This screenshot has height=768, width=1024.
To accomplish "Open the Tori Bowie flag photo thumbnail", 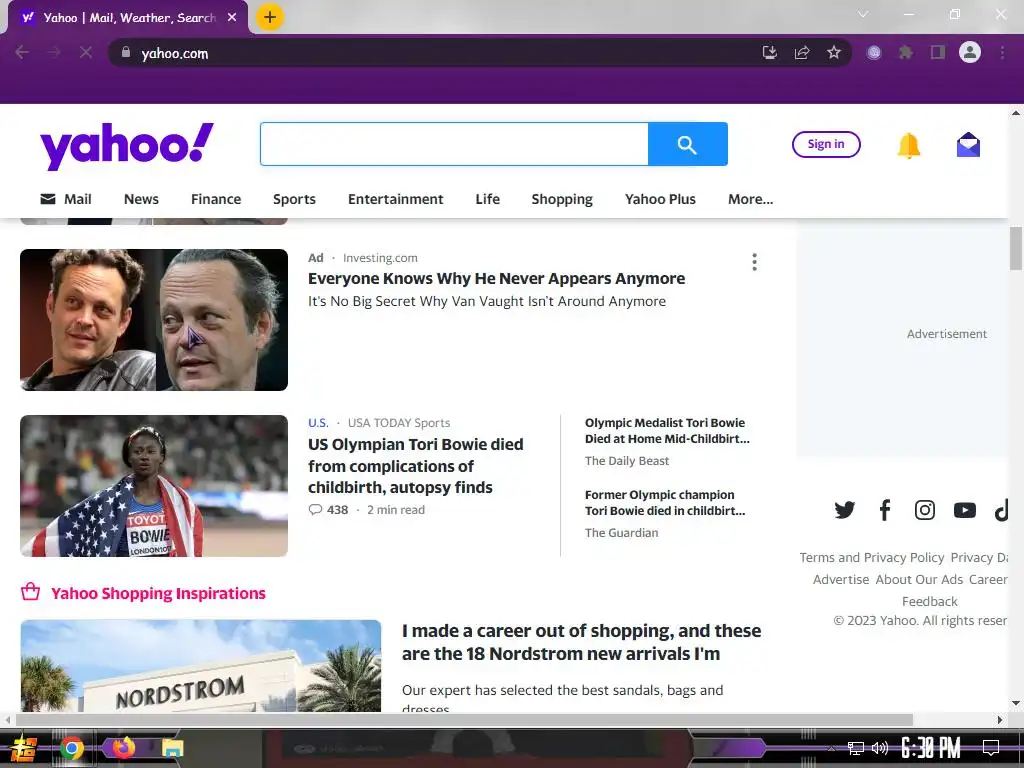I will [154, 486].
